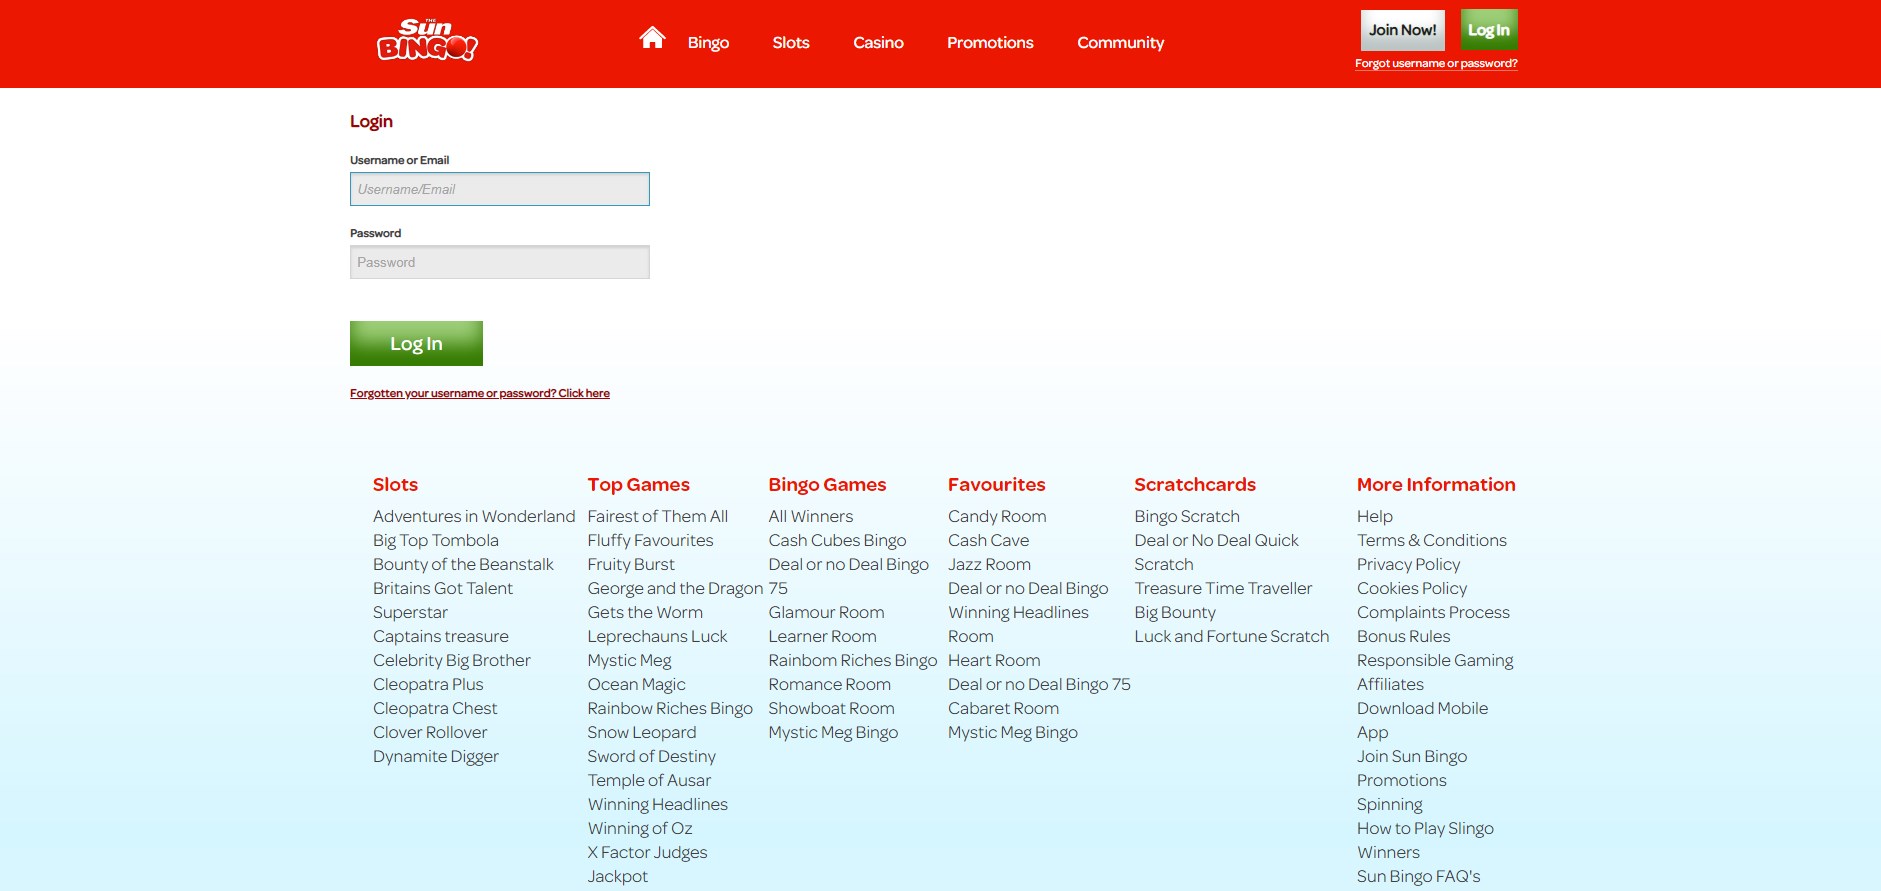Open Bounty of the Beanstalk link
1881x891 pixels.
point(463,564)
